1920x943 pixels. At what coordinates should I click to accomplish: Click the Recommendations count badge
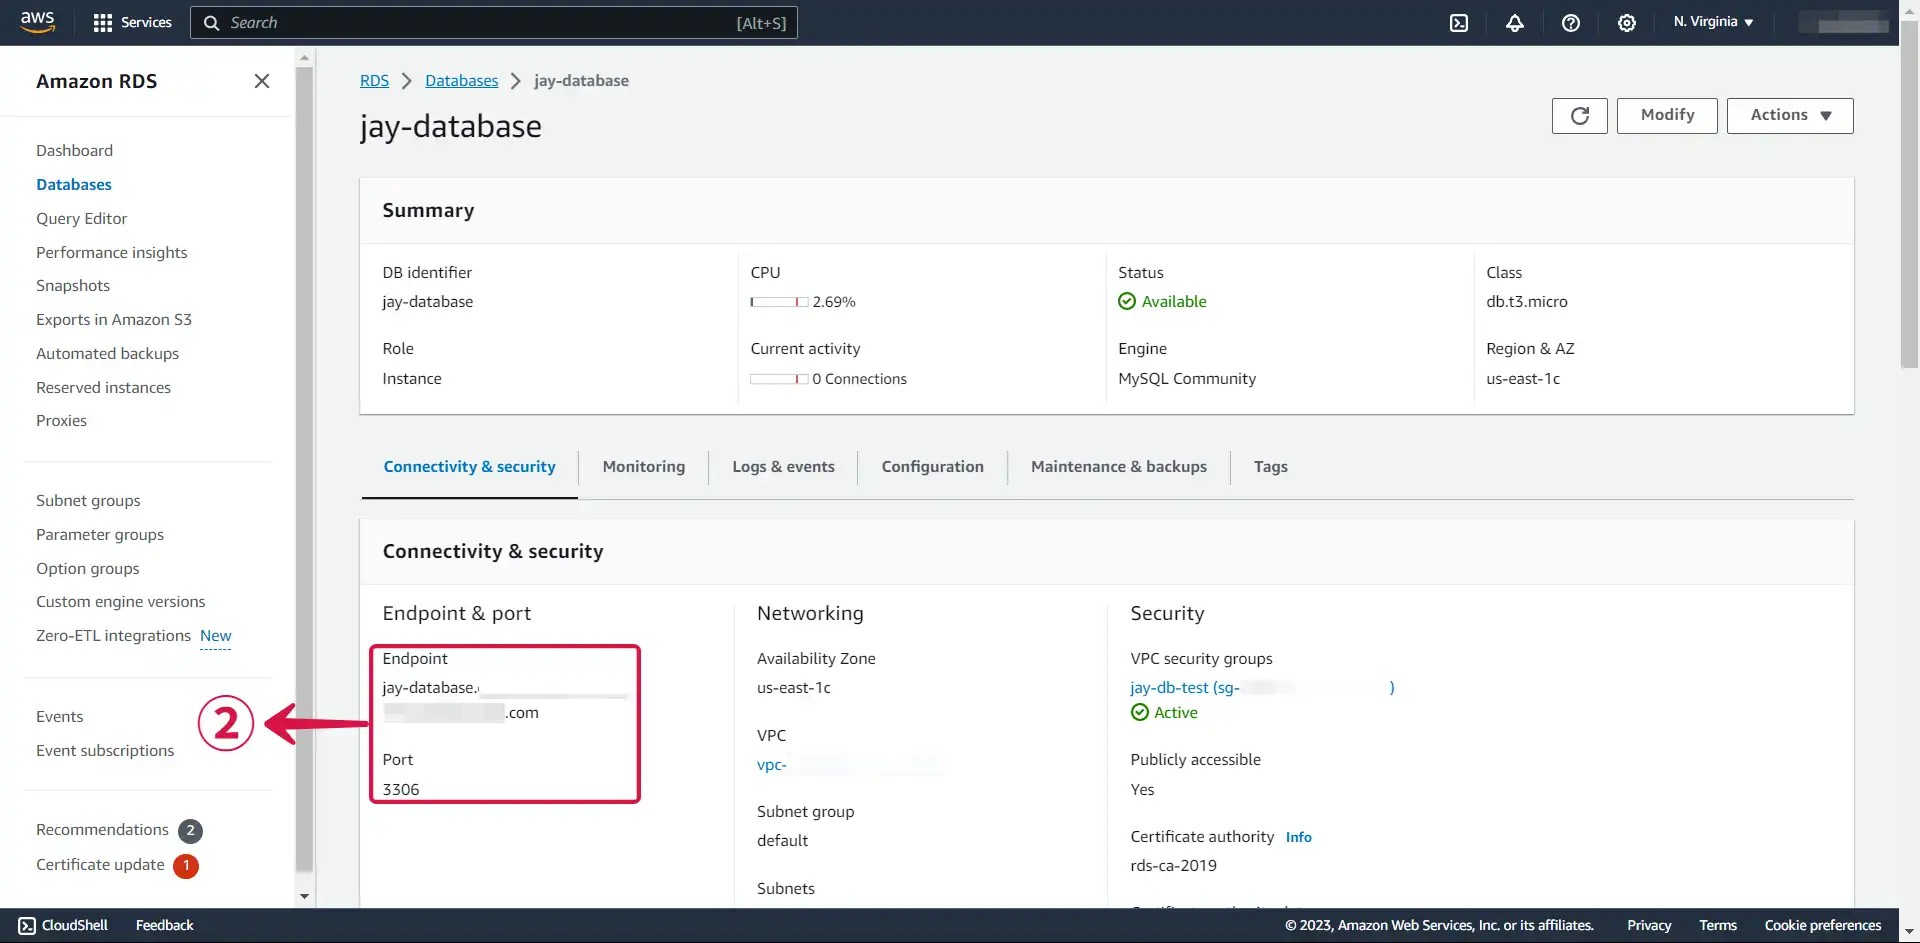pos(190,830)
